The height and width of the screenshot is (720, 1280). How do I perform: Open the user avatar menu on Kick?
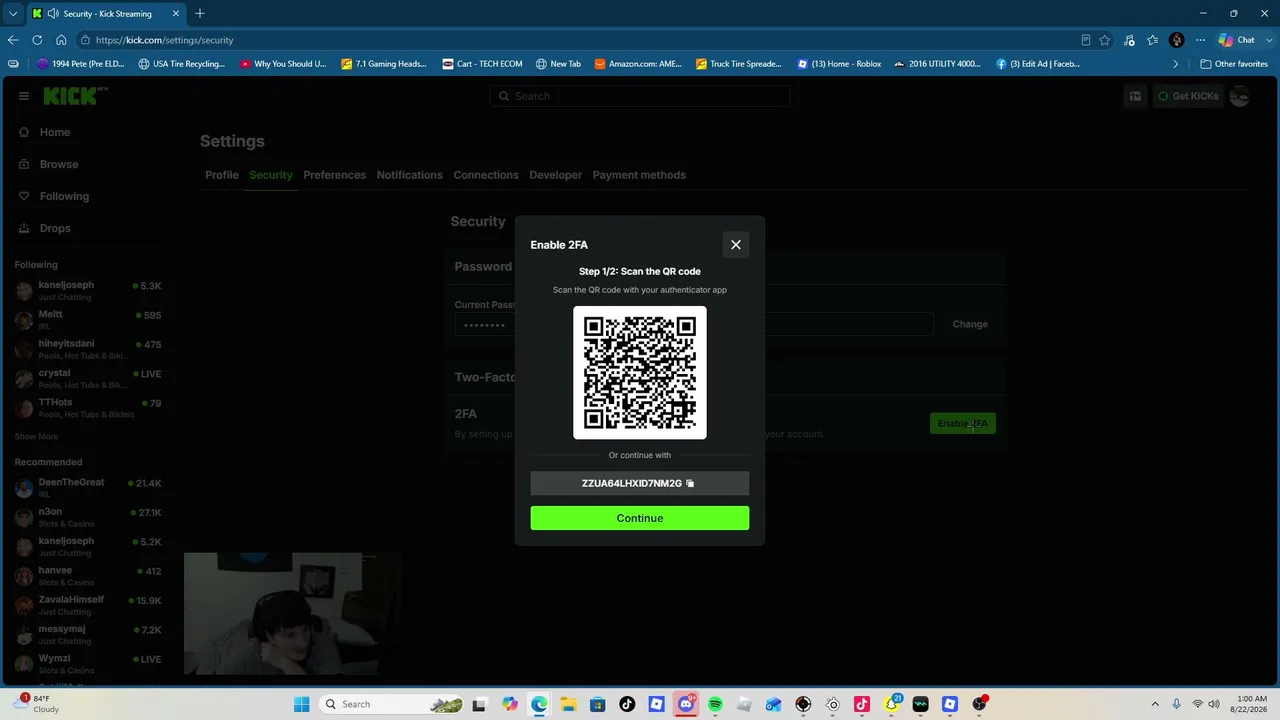pyautogui.click(x=1240, y=96)
